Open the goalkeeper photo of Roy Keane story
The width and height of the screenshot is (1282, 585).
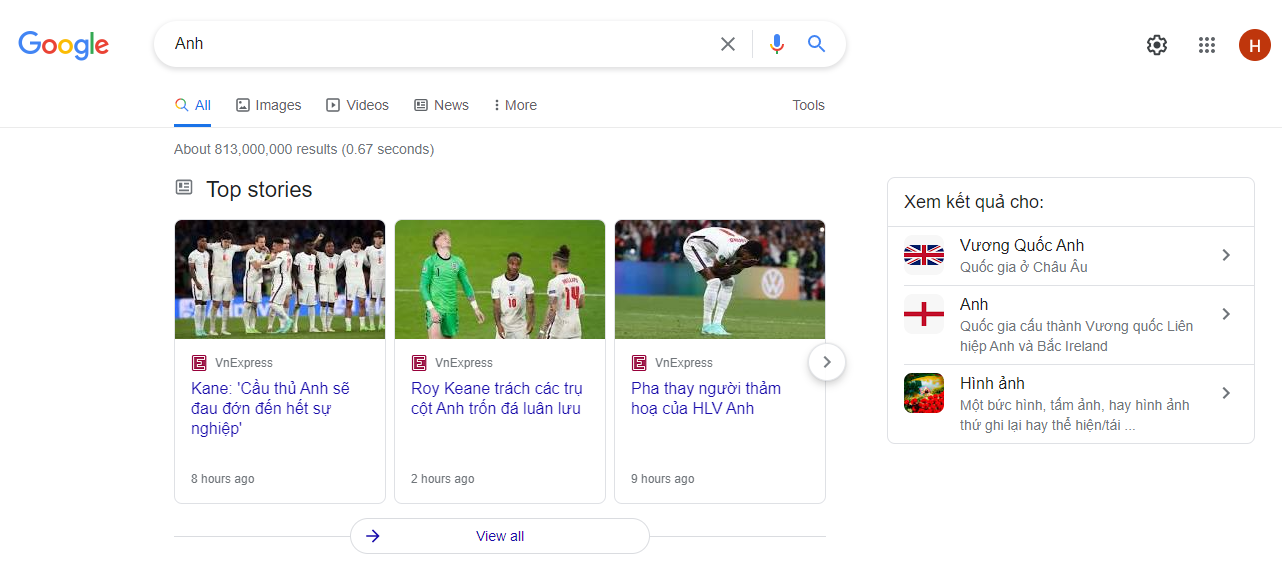tap(500, 279)
